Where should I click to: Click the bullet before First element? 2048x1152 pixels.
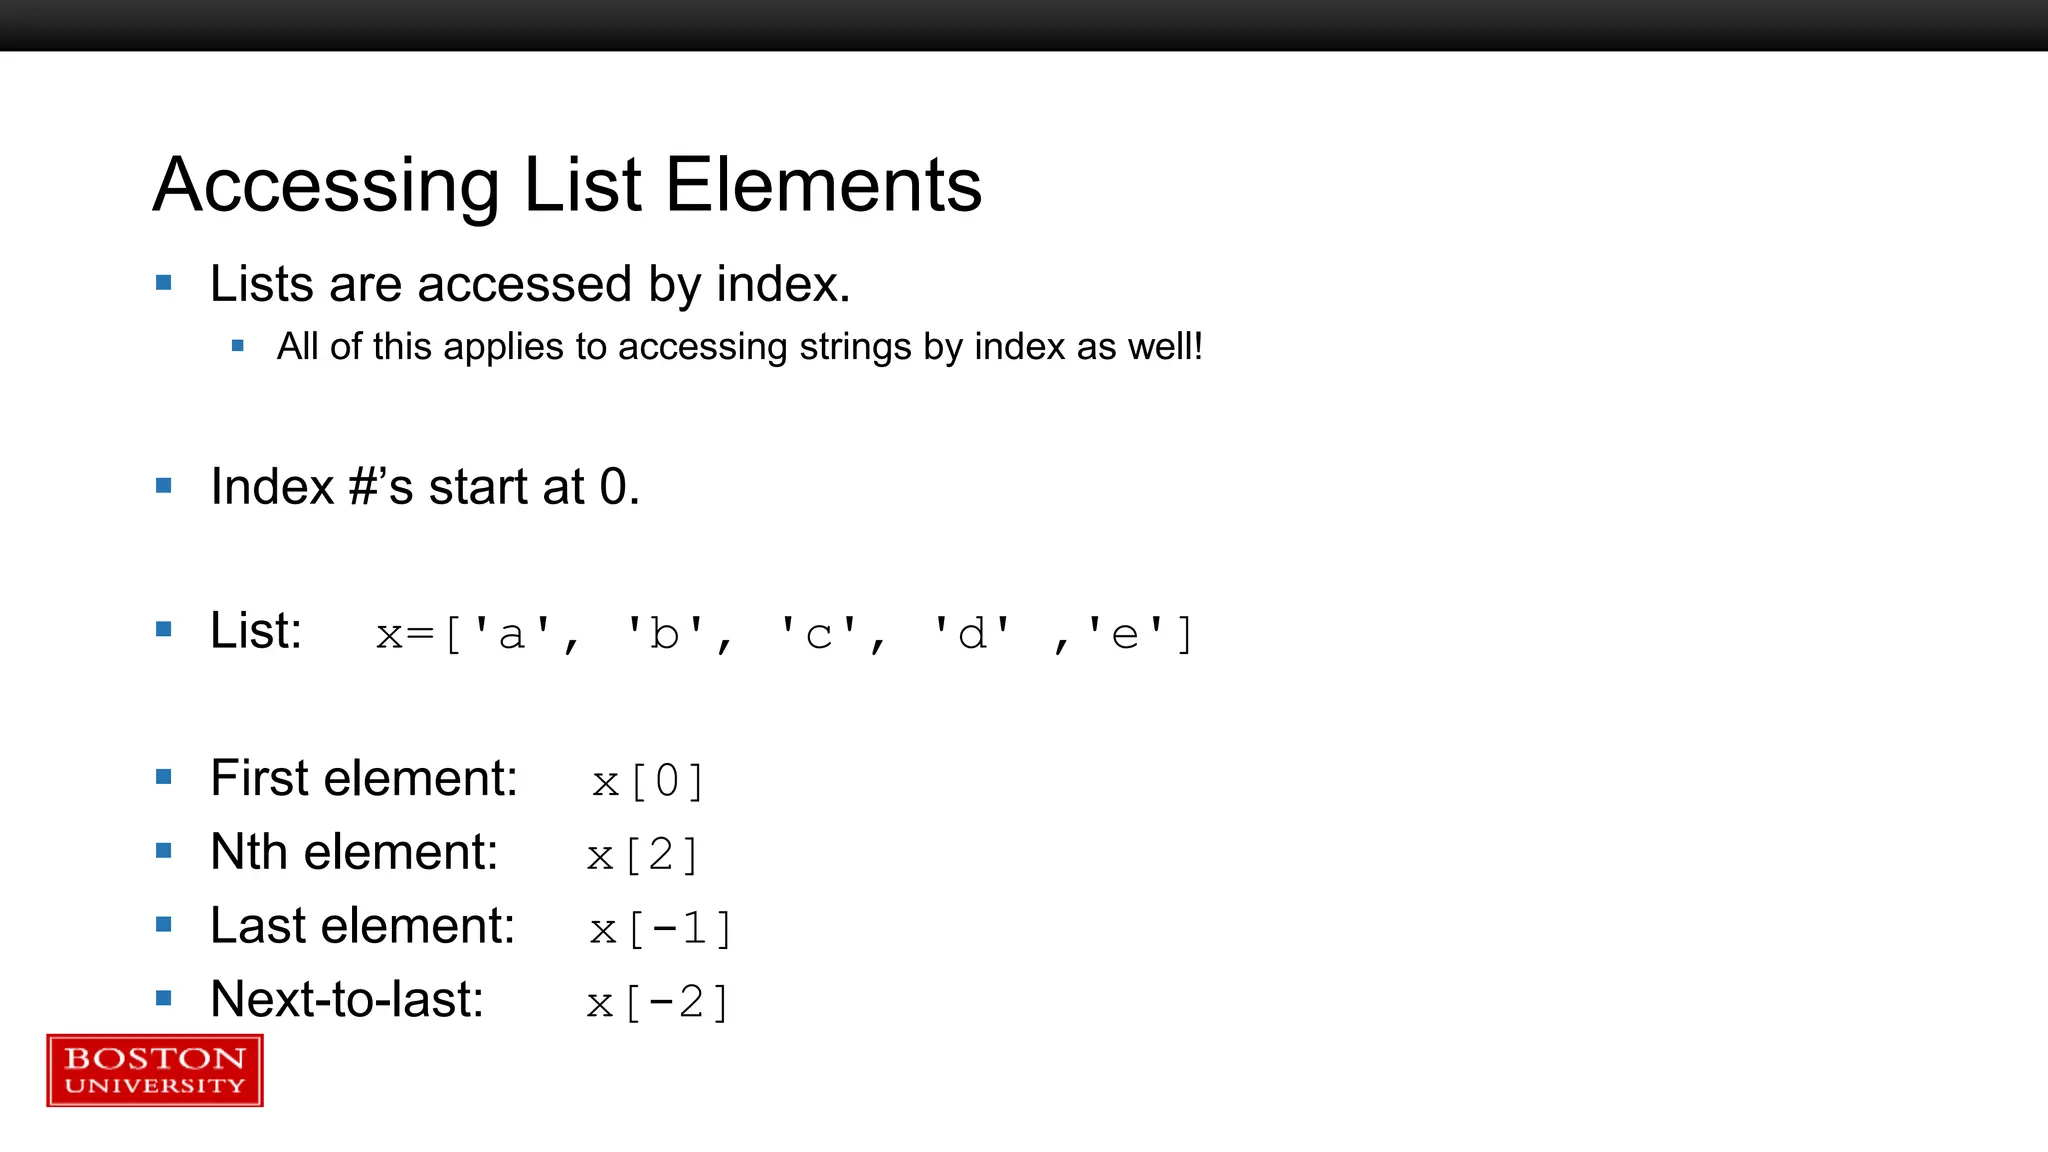164,777
